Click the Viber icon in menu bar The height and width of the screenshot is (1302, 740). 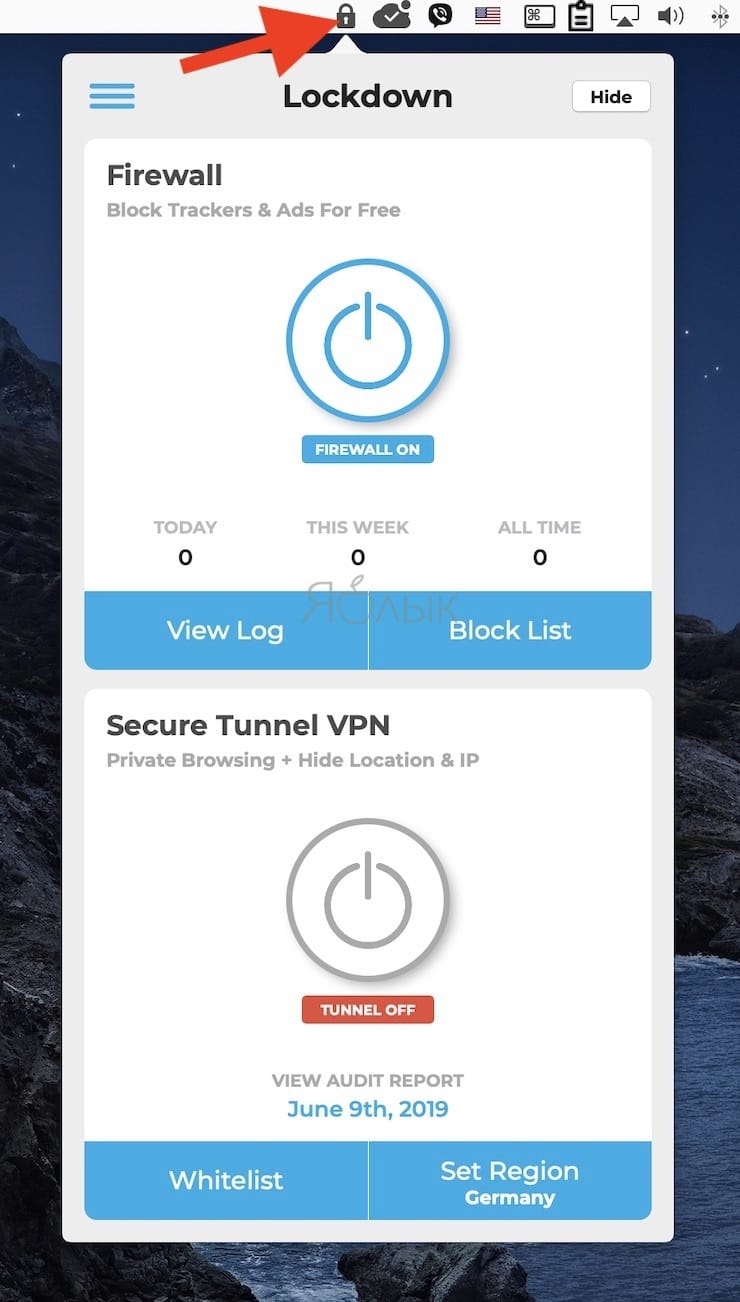439,16
